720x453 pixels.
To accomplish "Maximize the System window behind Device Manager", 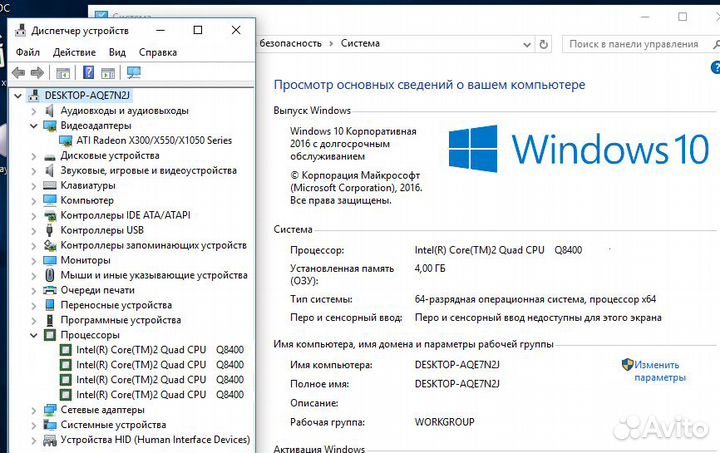I will [683, 17].
